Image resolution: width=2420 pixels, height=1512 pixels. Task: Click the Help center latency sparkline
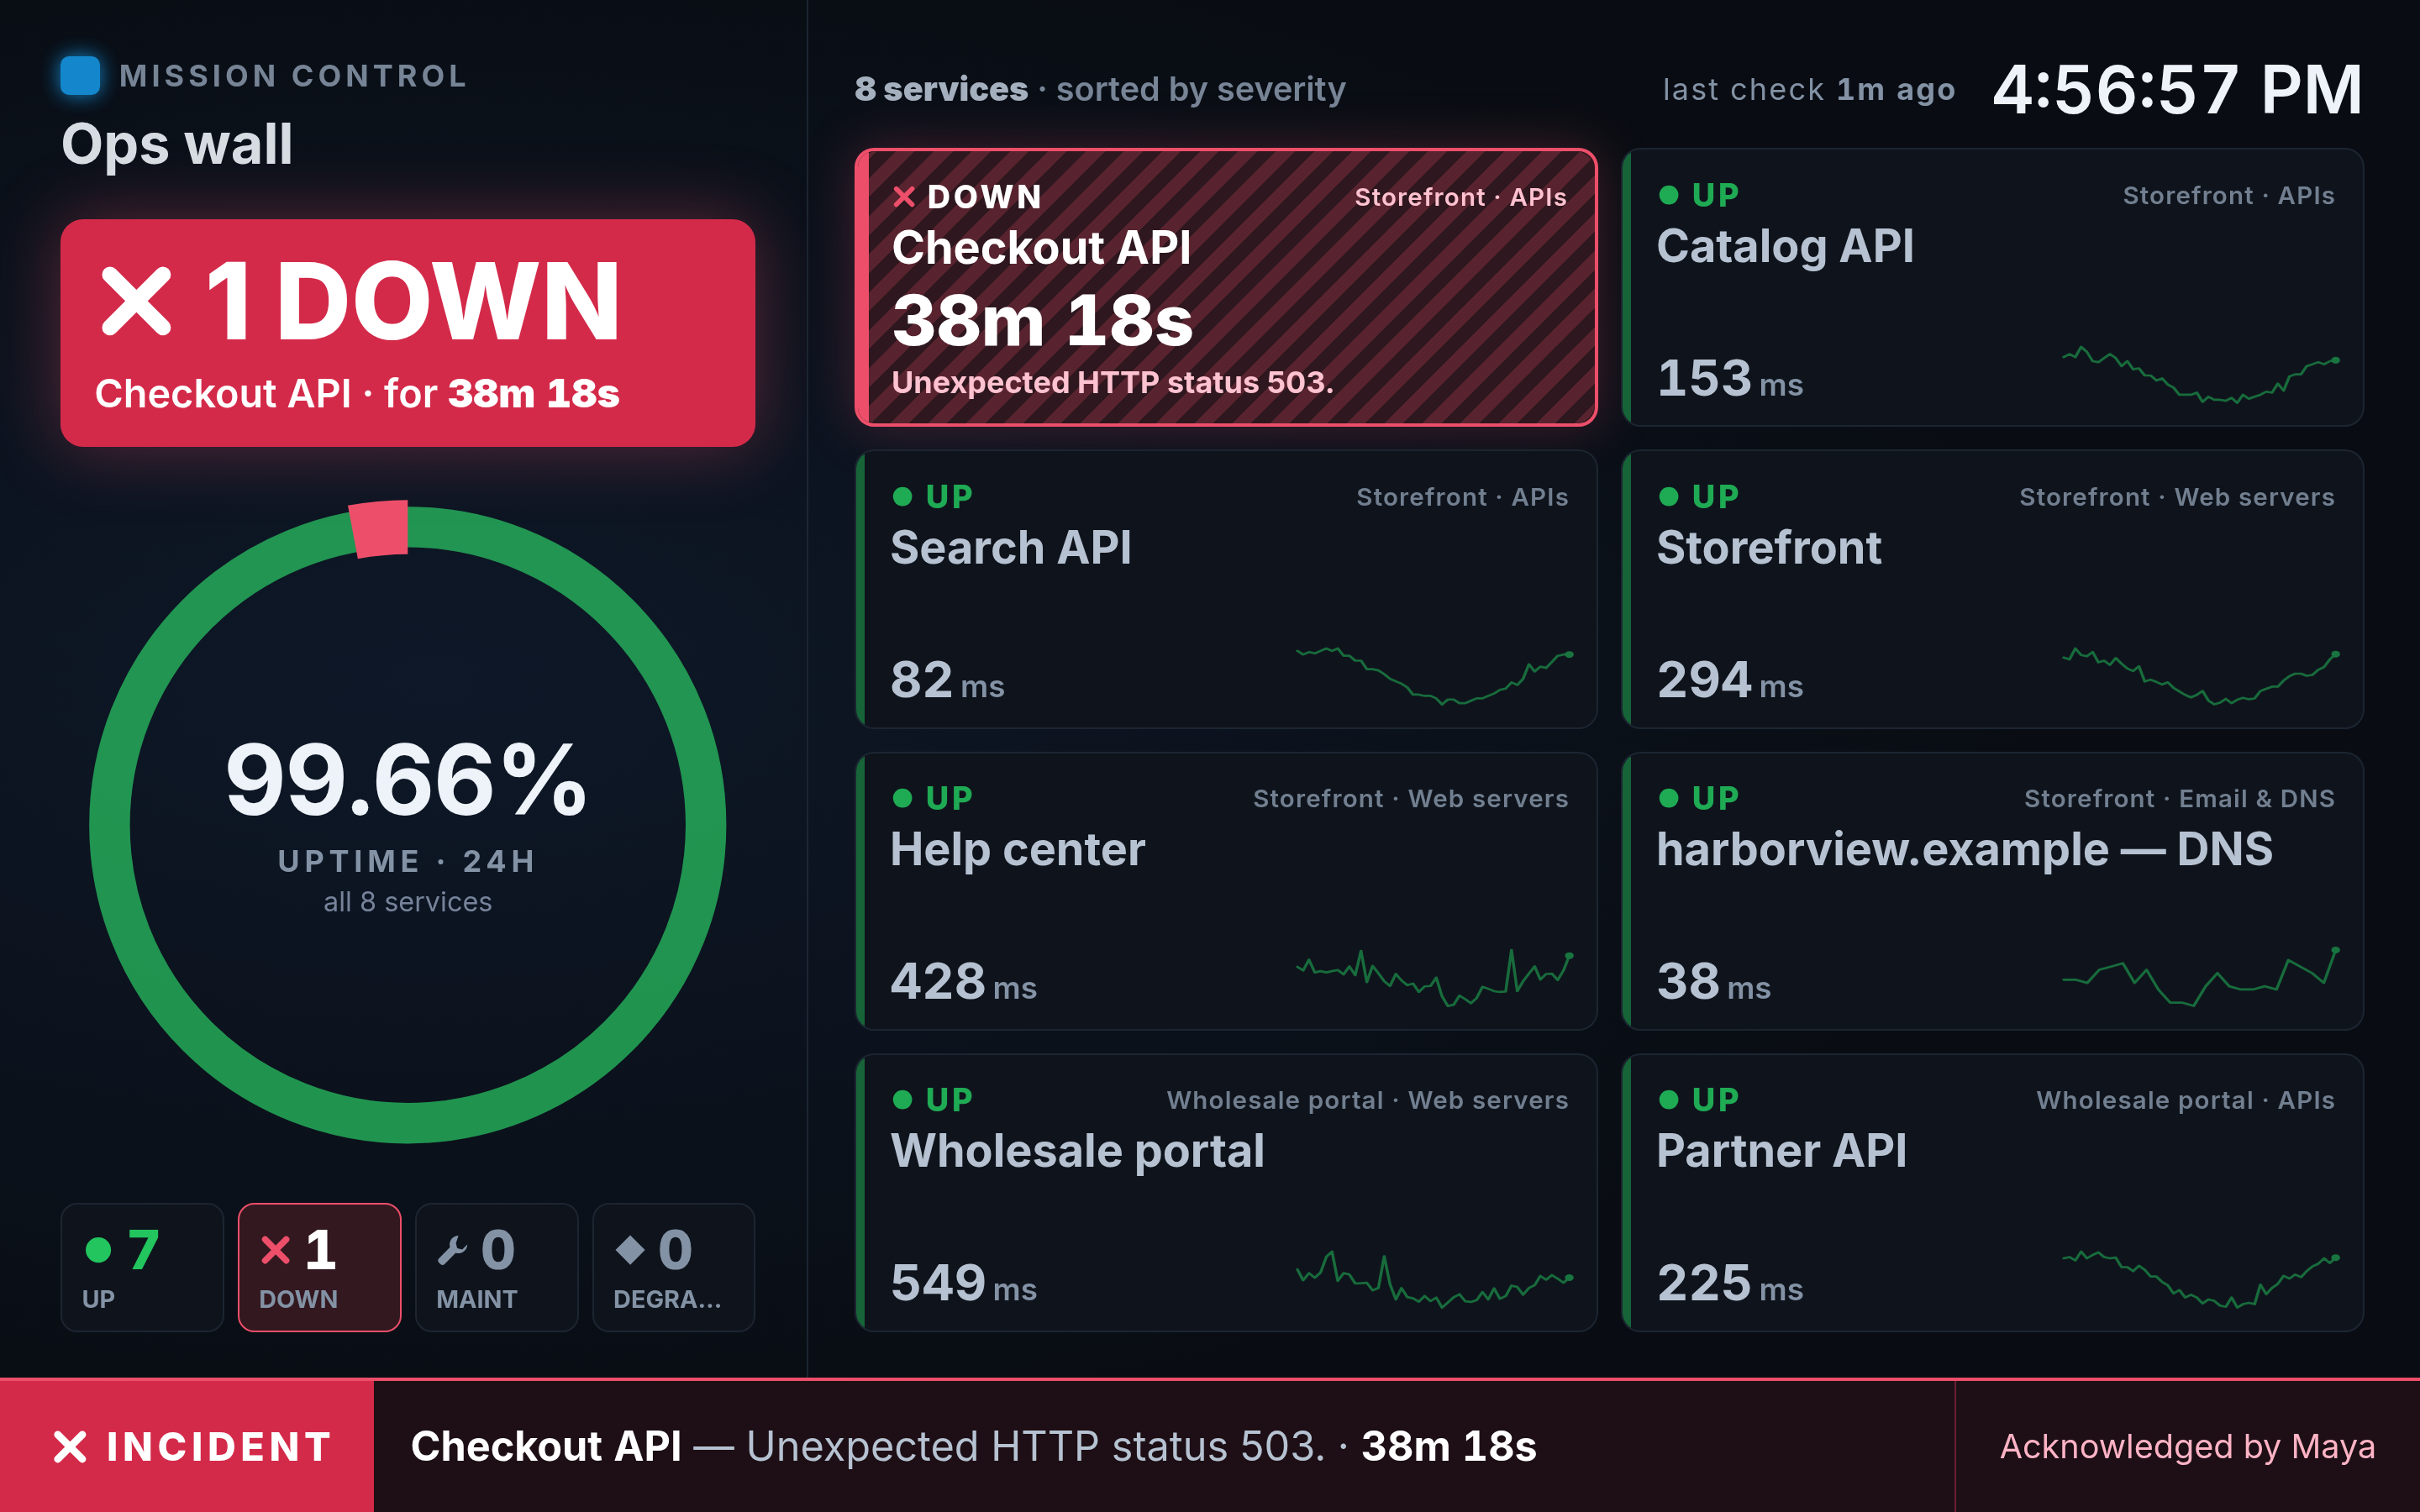(1435, 978)
